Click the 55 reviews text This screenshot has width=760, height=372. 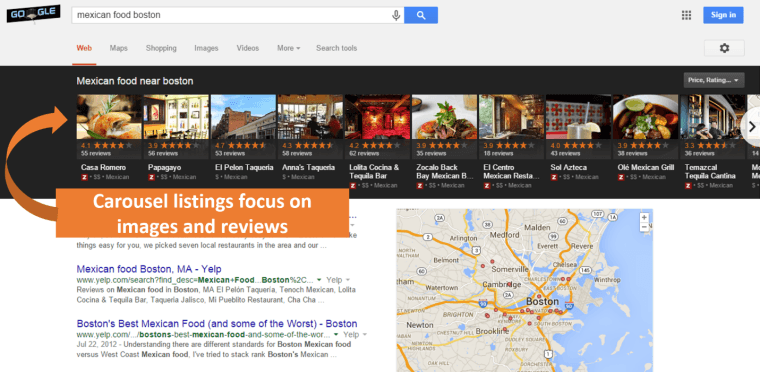(x=95, y=153)
